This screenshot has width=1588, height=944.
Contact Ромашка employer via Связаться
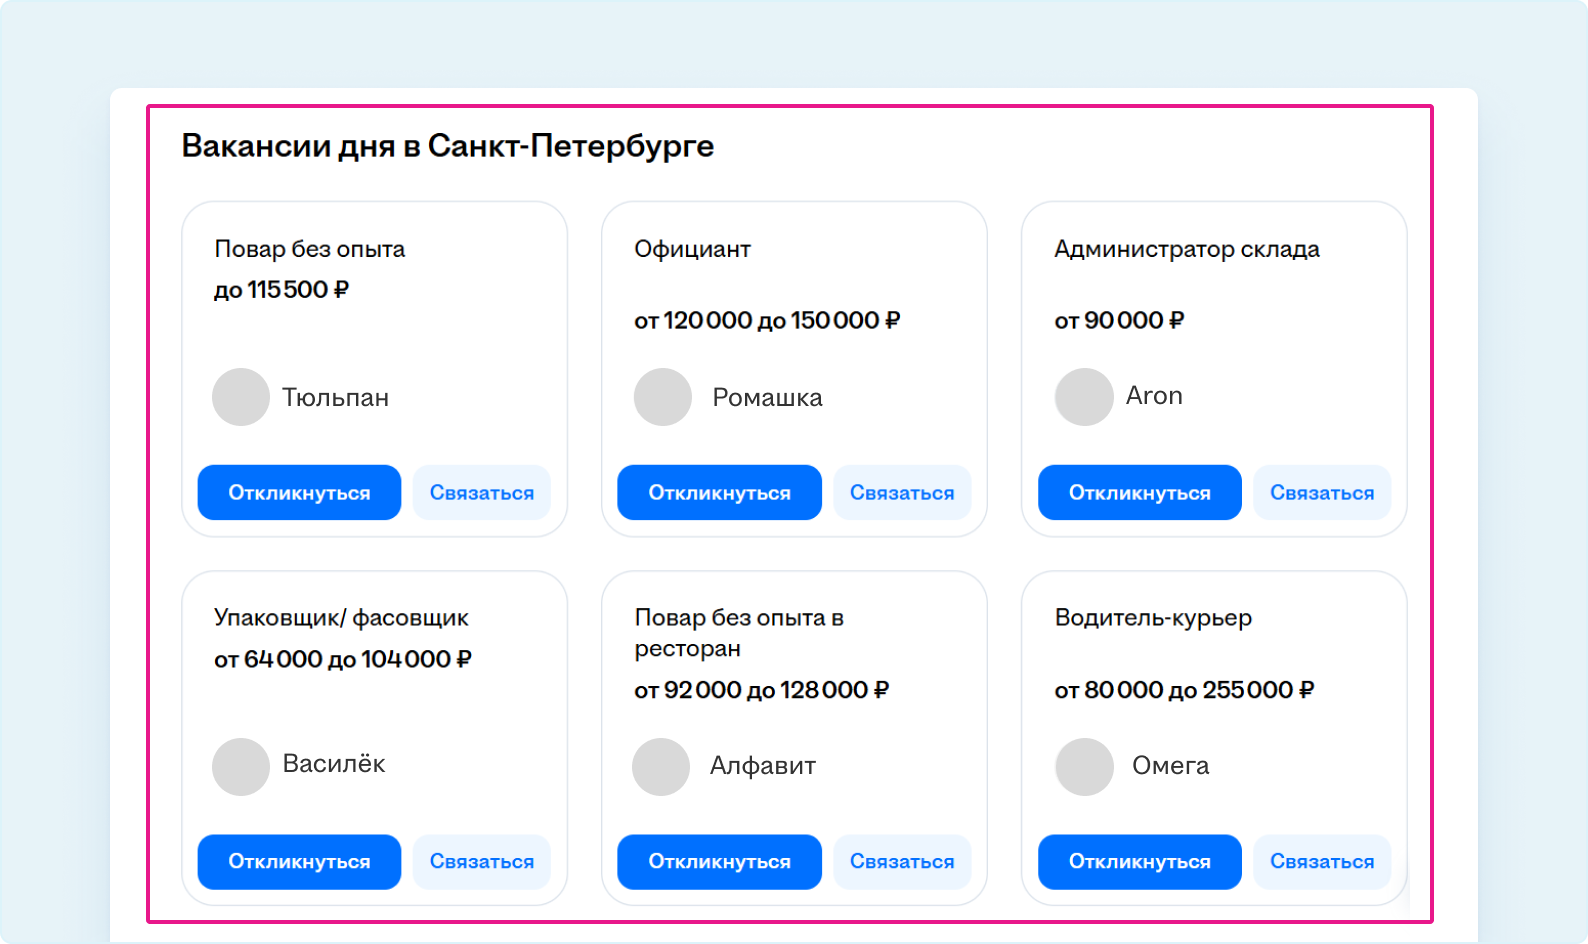pyautogui.click(x=901, y=492)
